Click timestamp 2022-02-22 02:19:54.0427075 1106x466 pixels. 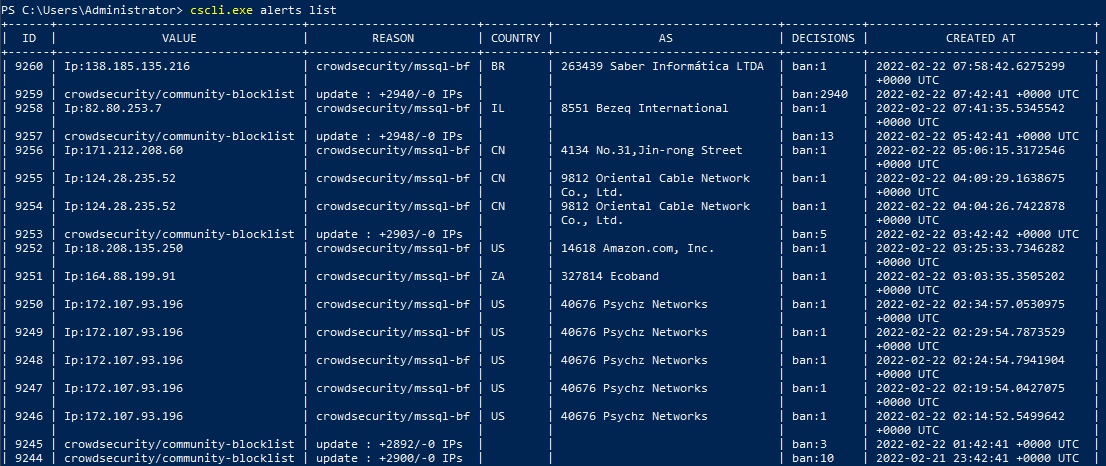coord(971,388)
